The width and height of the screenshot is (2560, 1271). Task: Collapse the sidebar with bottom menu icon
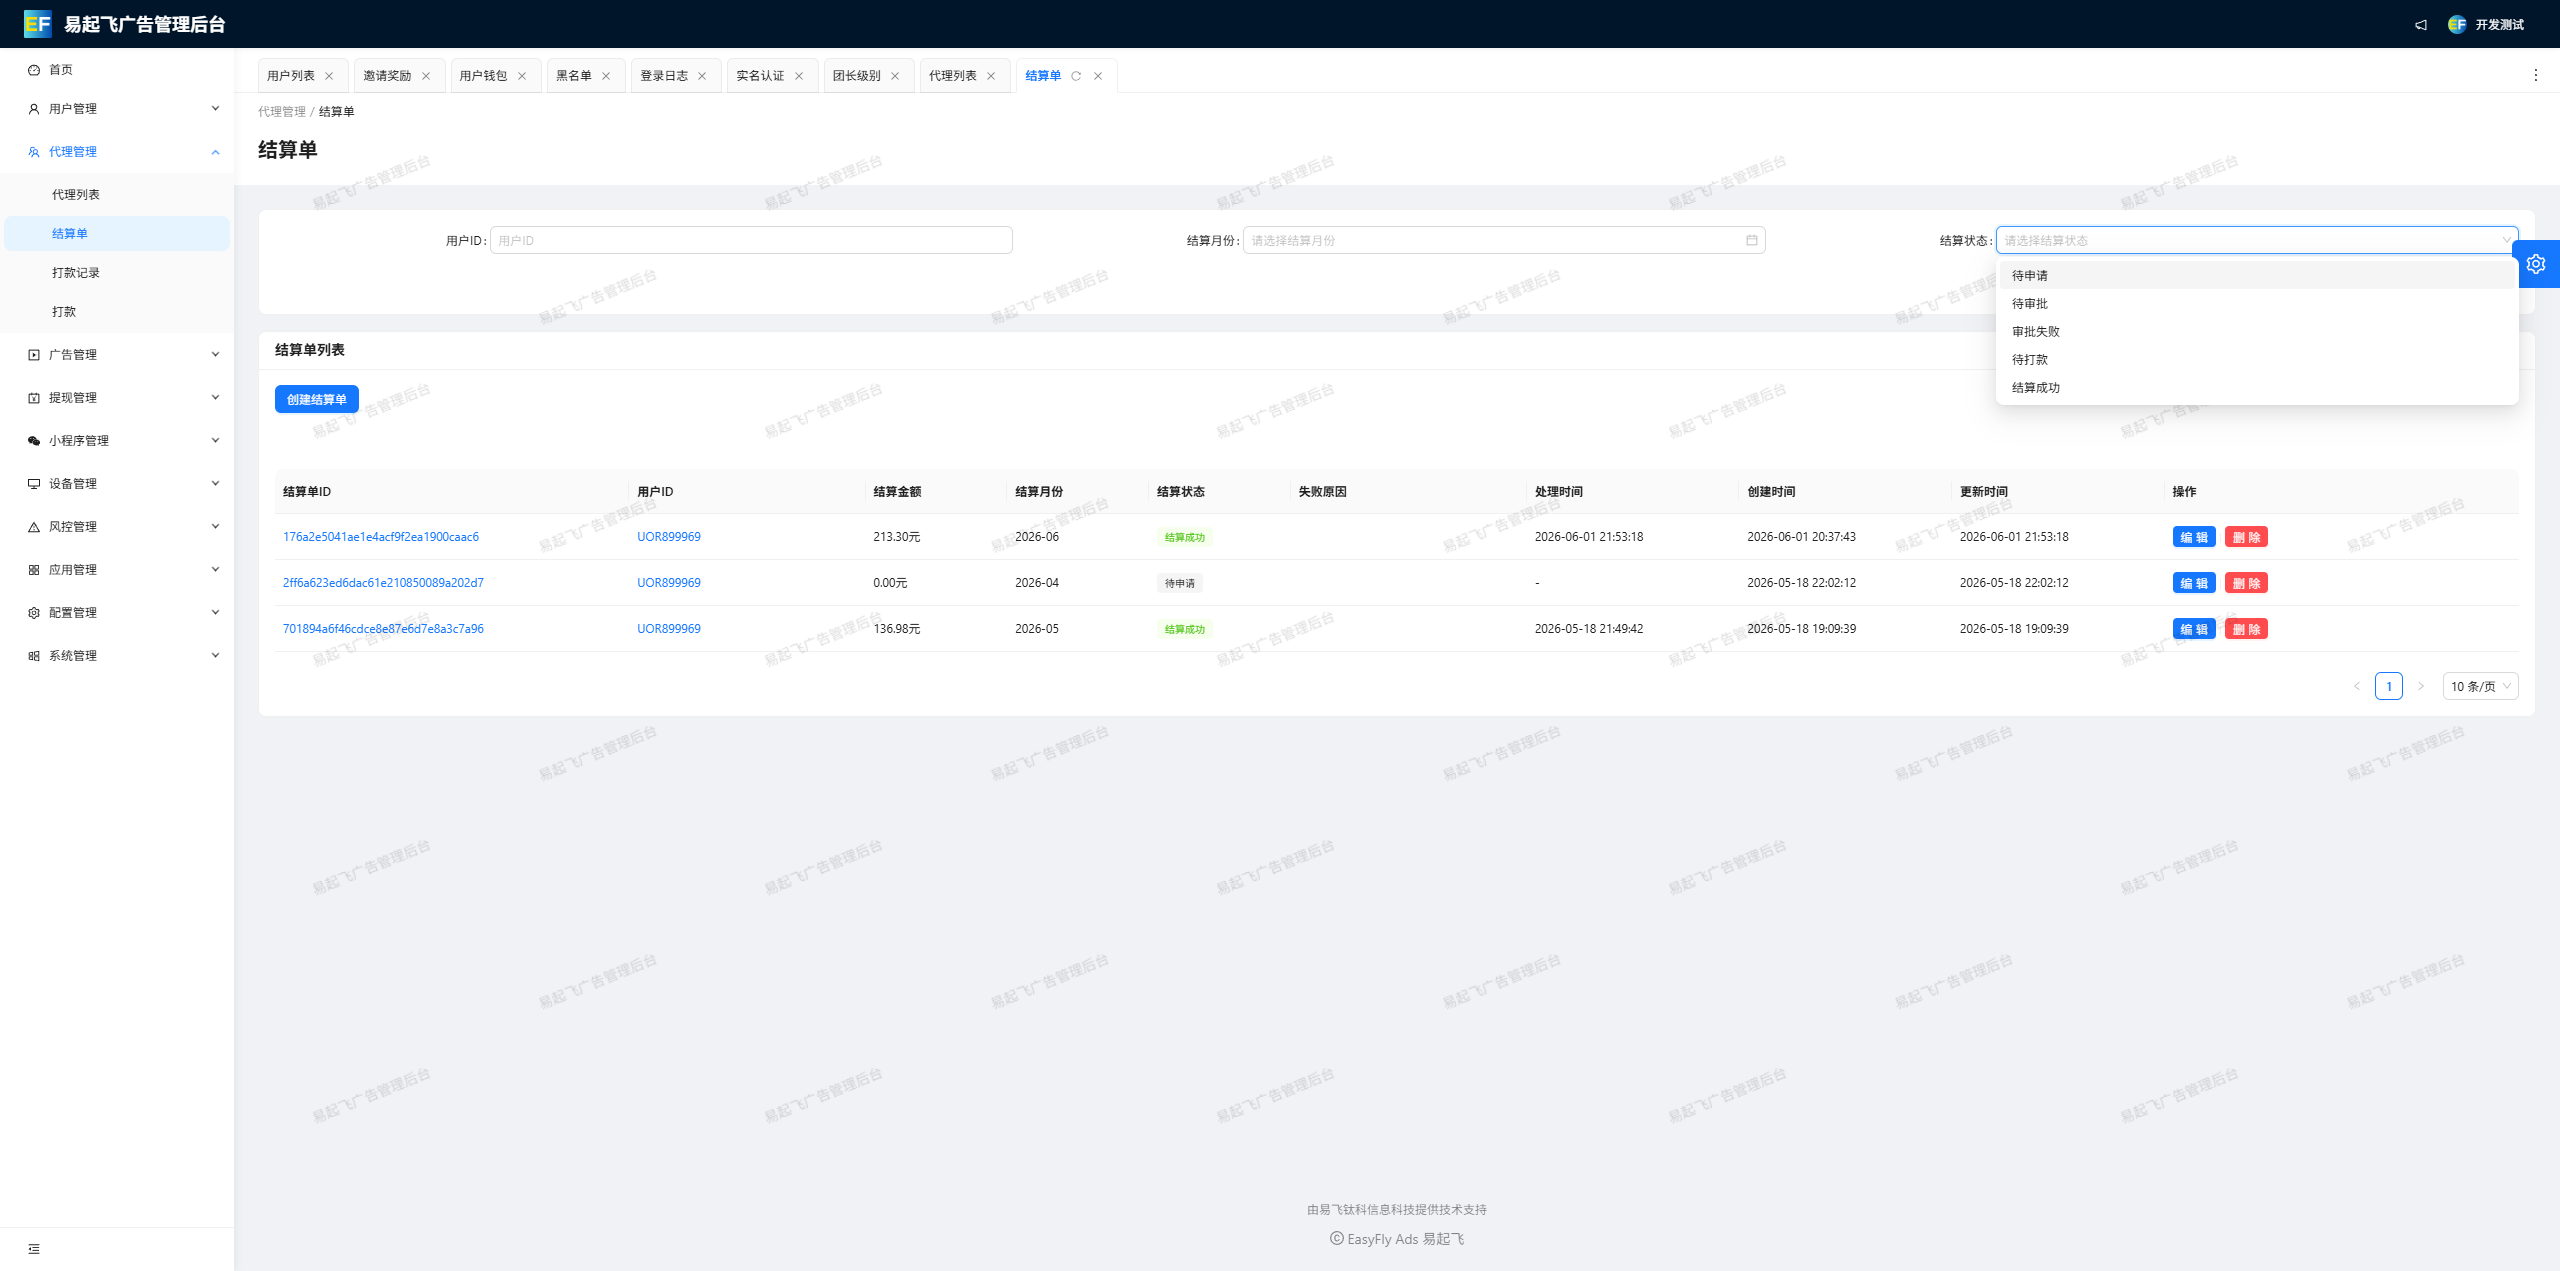[34, 1249]
